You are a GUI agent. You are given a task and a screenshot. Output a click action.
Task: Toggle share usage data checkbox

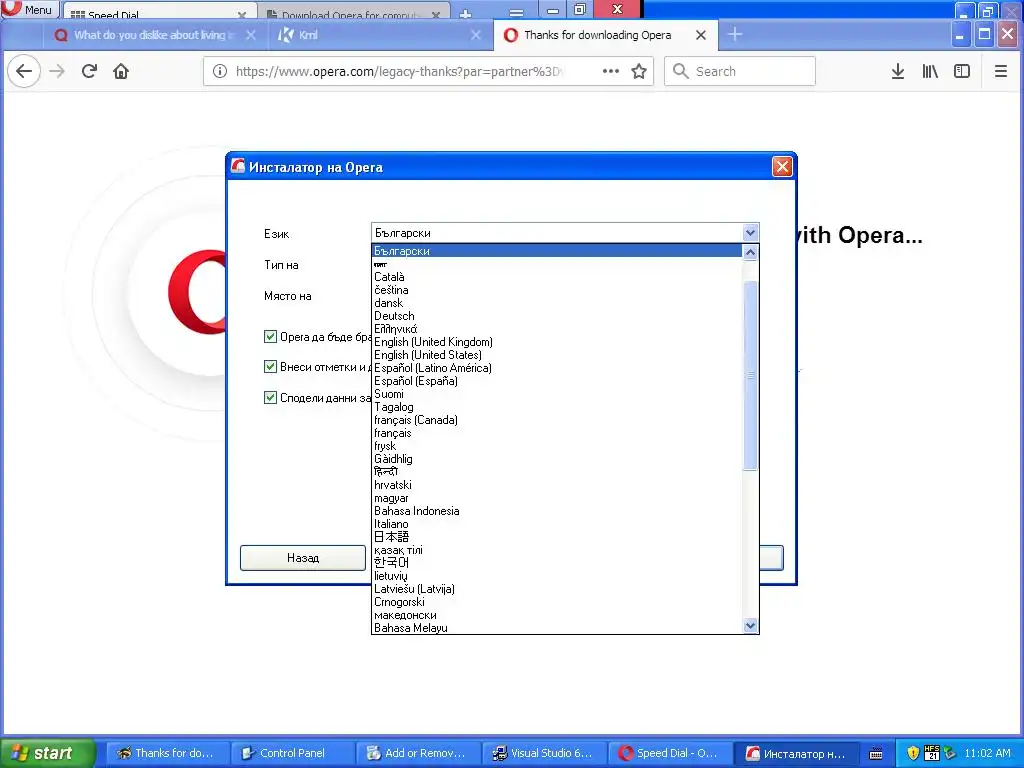(270, 397)
